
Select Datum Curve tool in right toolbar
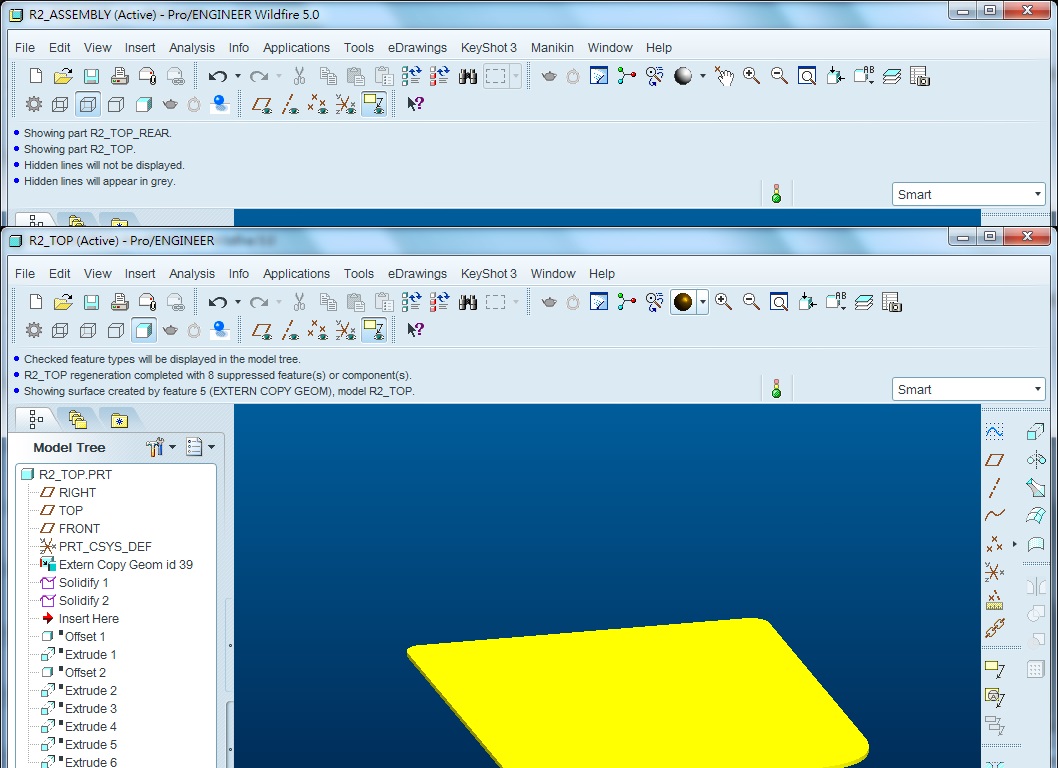point(995,515)
